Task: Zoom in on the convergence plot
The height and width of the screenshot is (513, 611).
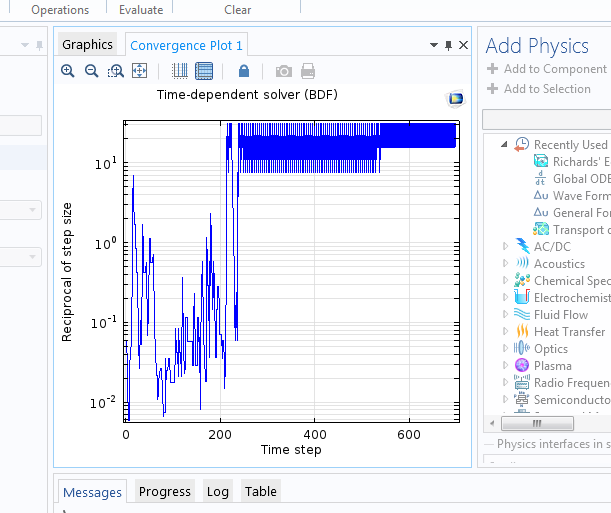Action: click(68, 71)
